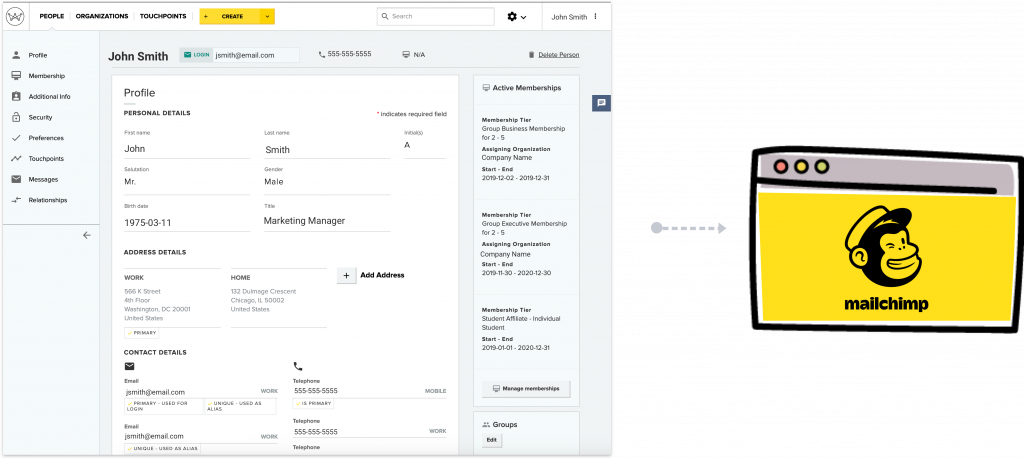Click the Groups Edit button
Viewport: 1024px width, 459px height.
(x=492, y=440)
